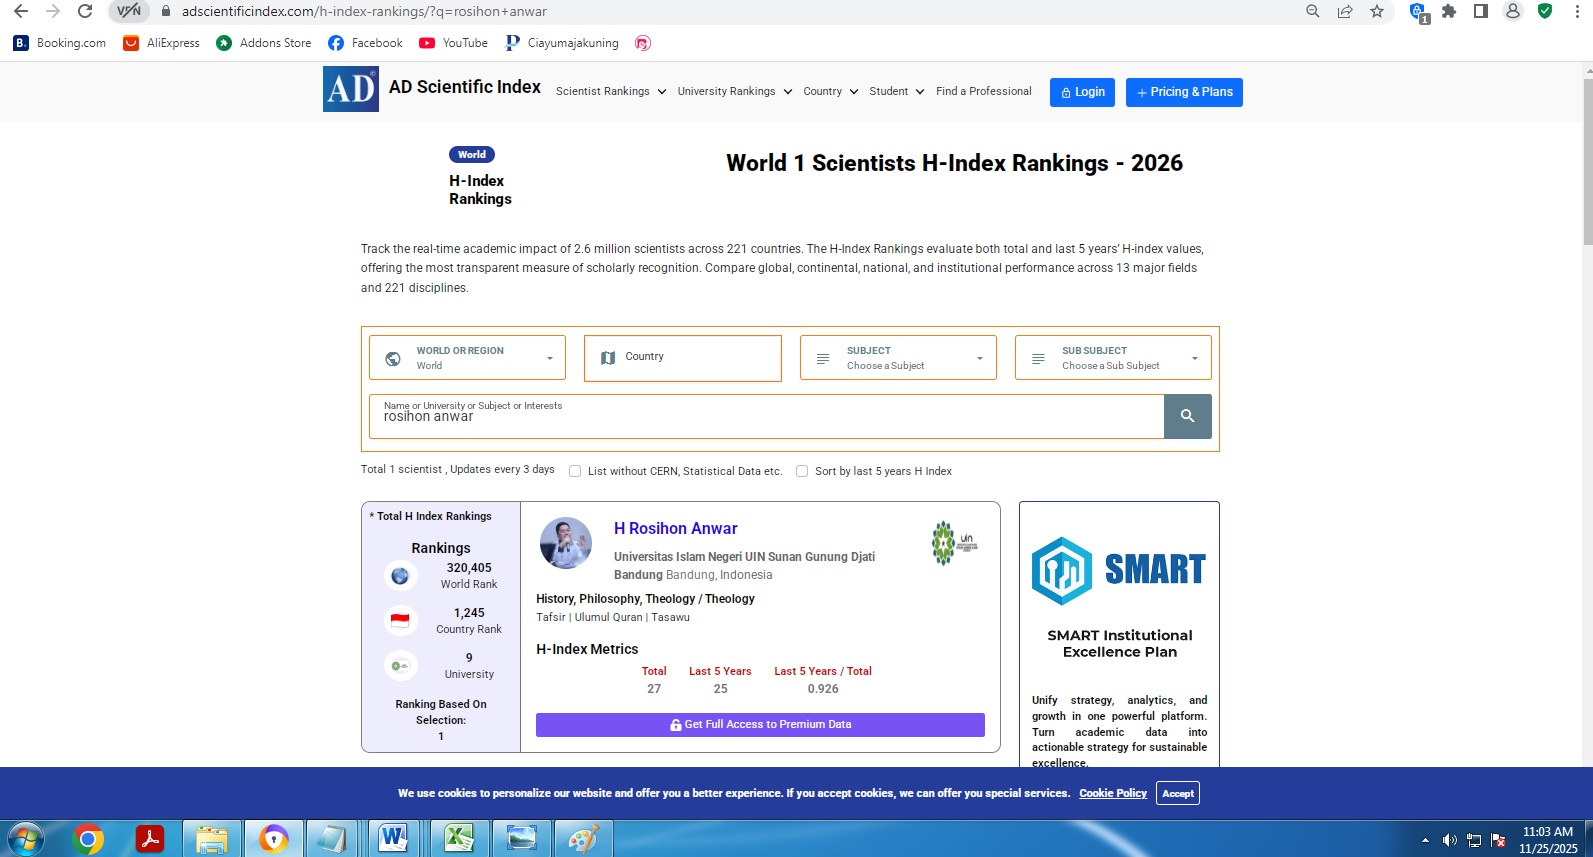The image size is (1593, 857).
Task: Launch Excel from the taskbar
Action: coord(459,838)
